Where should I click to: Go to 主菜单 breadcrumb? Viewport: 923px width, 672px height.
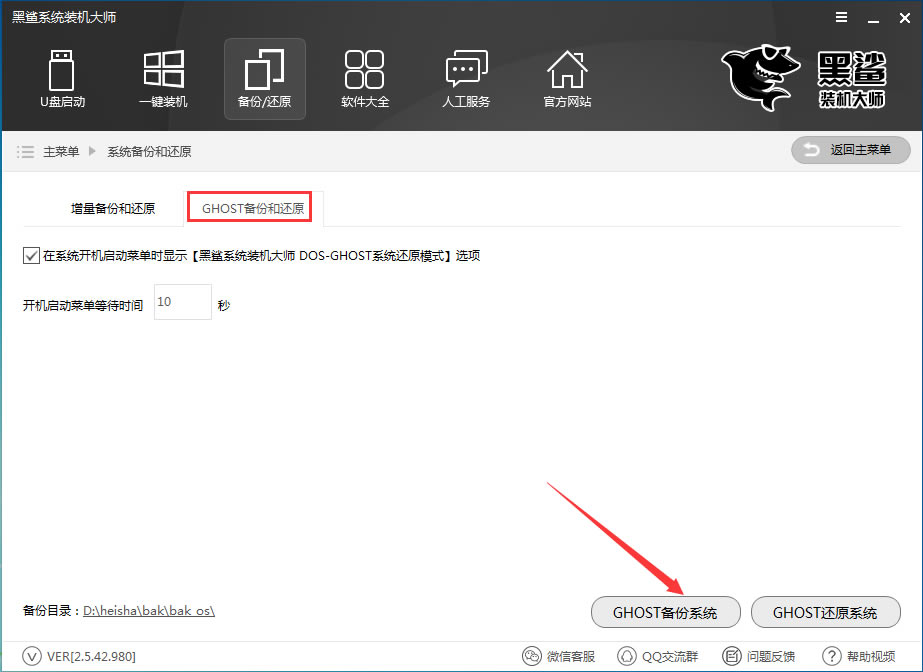[61, 152]
